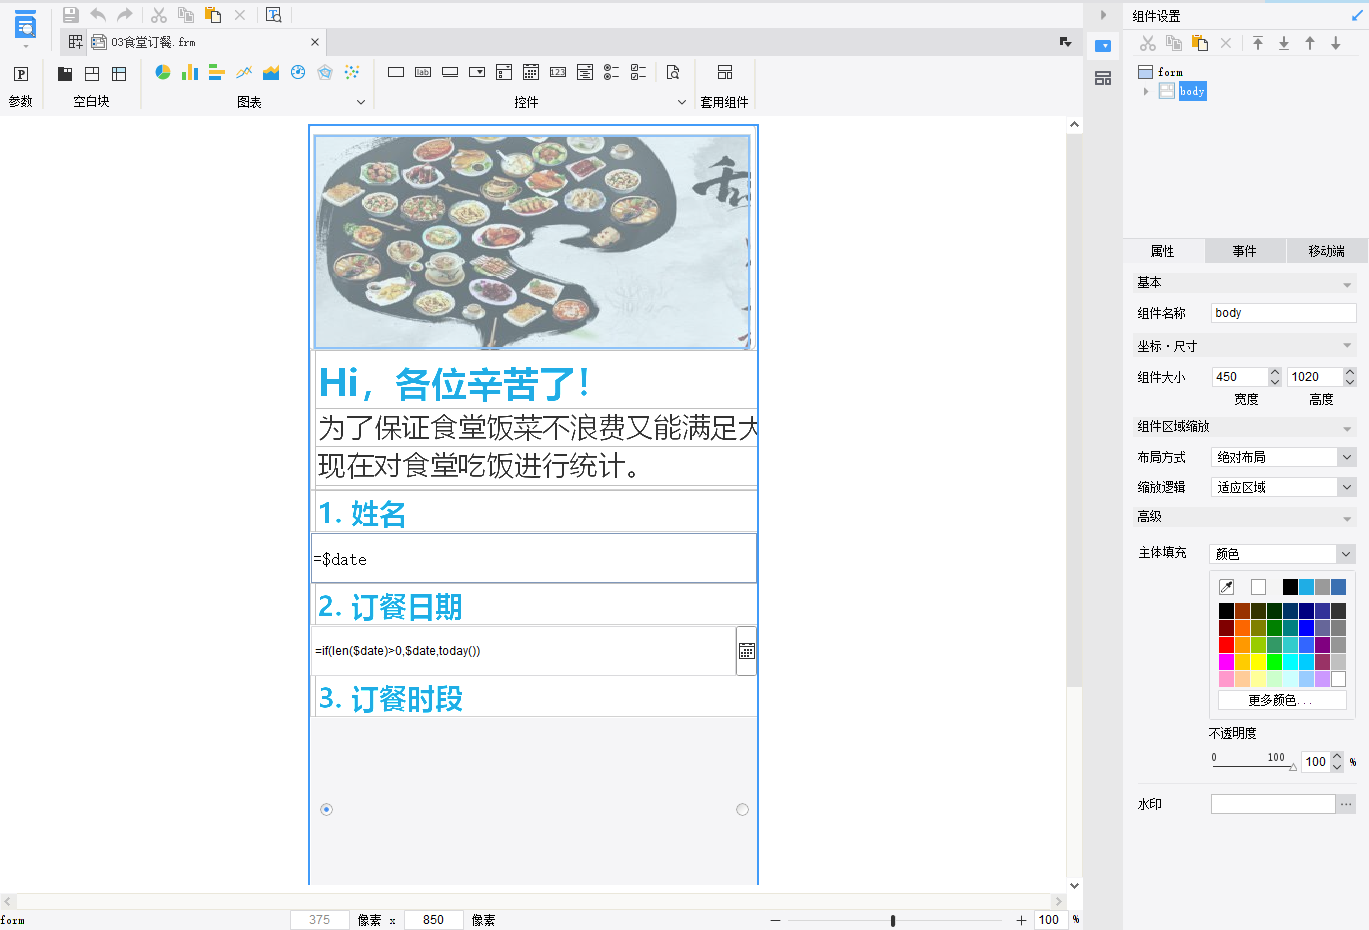Expand the body node in the component tree

coord(1146,91)
